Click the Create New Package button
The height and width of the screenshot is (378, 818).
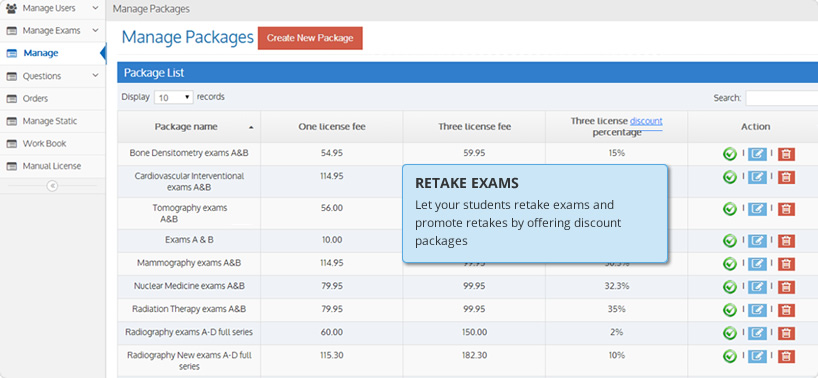point(310,38)
